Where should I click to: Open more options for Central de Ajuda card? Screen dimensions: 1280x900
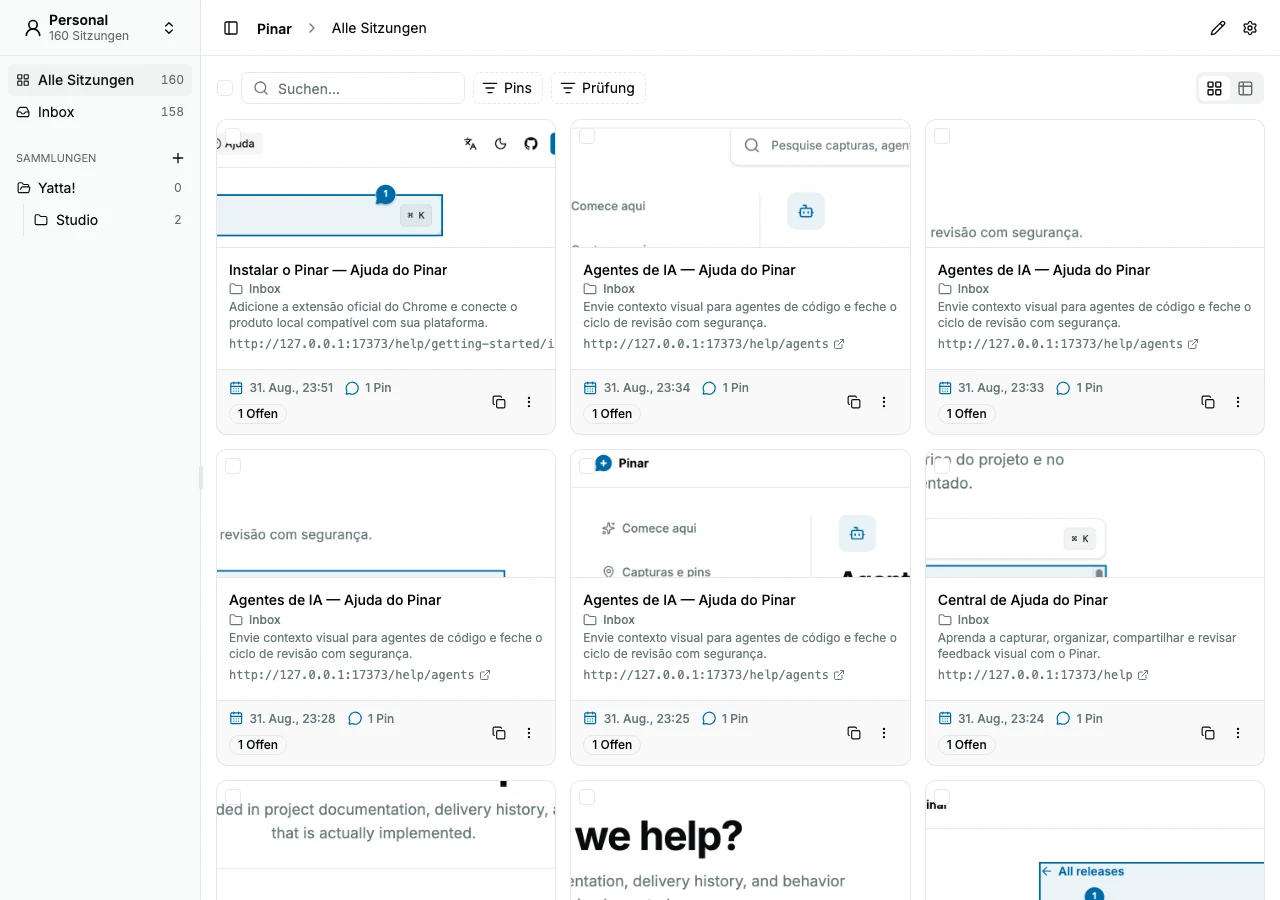click(1238, 733)
